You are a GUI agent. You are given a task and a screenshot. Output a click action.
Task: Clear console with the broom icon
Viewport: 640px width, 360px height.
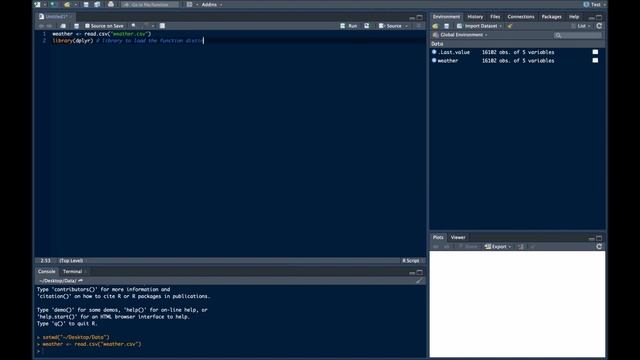tap(419, 281)
